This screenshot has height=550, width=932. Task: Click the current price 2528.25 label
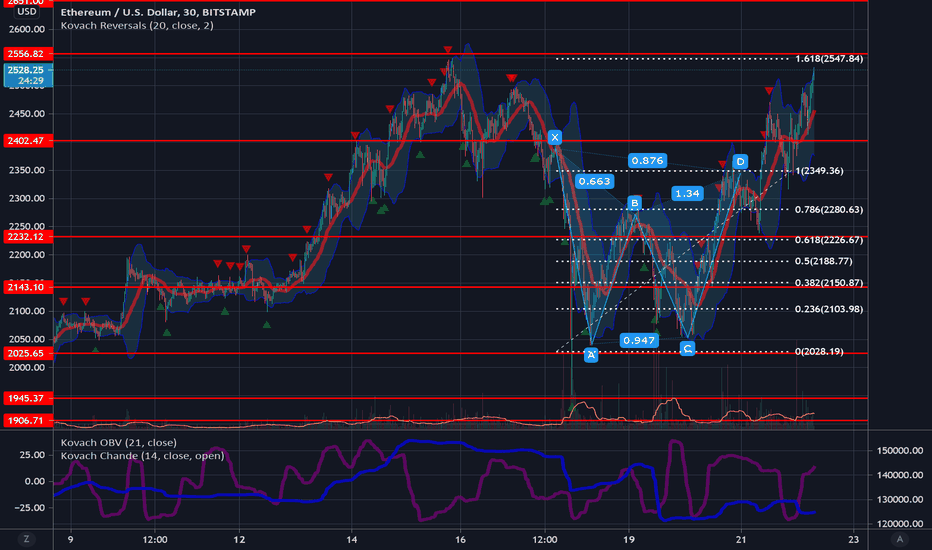[x=28, y=75]
